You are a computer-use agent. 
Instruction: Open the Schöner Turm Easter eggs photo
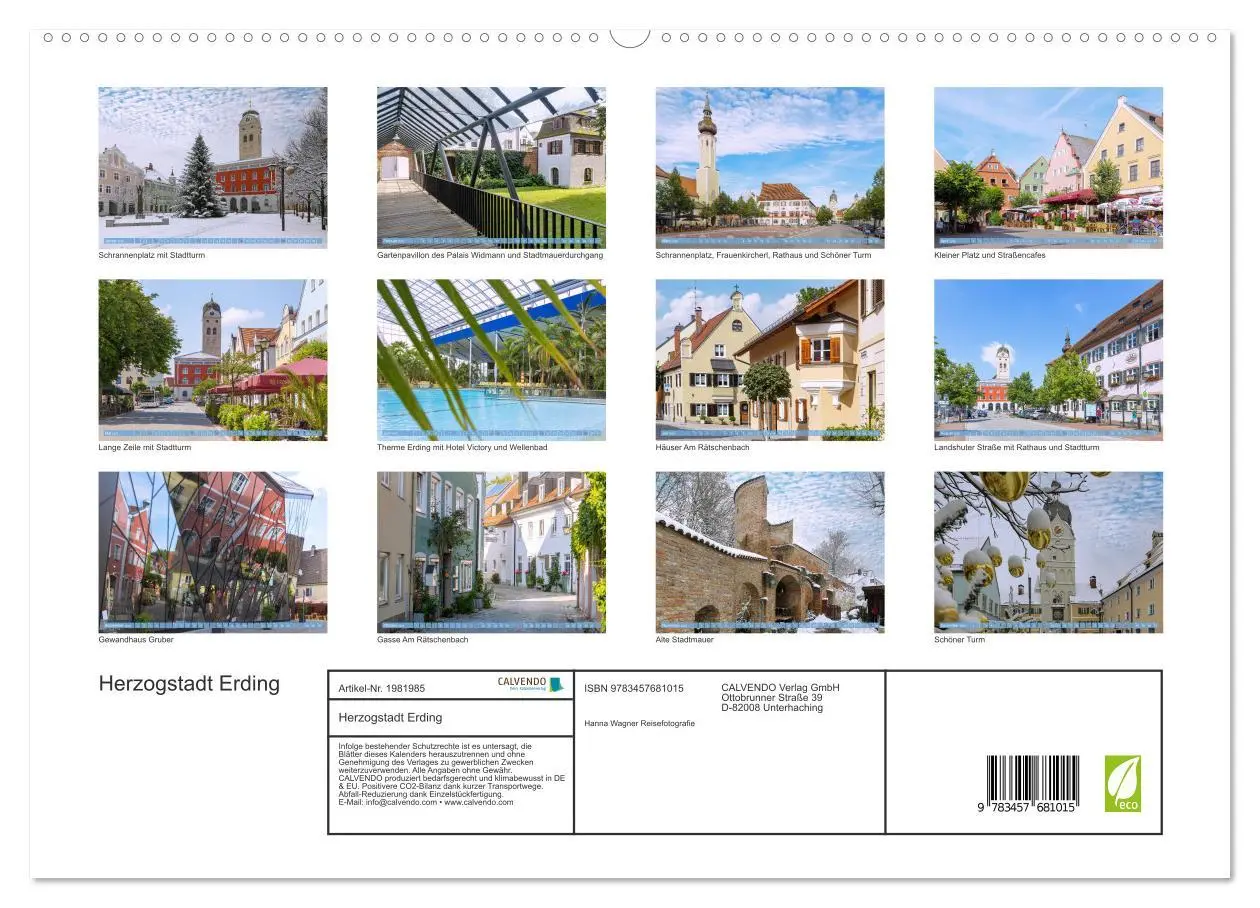click(x=1048, y=552)
